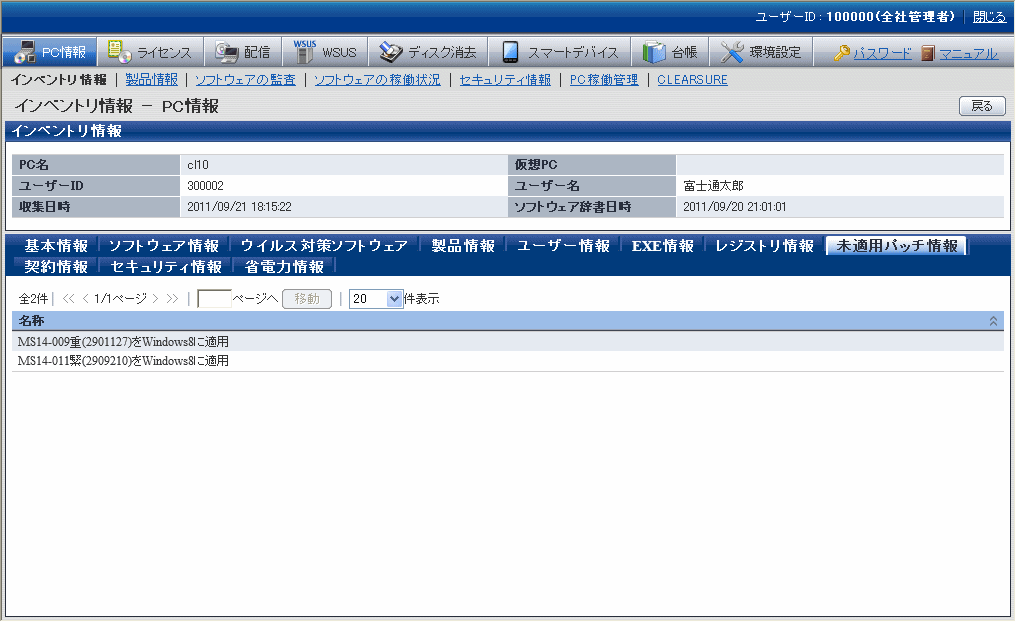Select the MS14-011緊(2909210) patch row
1016x622 pixels.
(508, 361)
